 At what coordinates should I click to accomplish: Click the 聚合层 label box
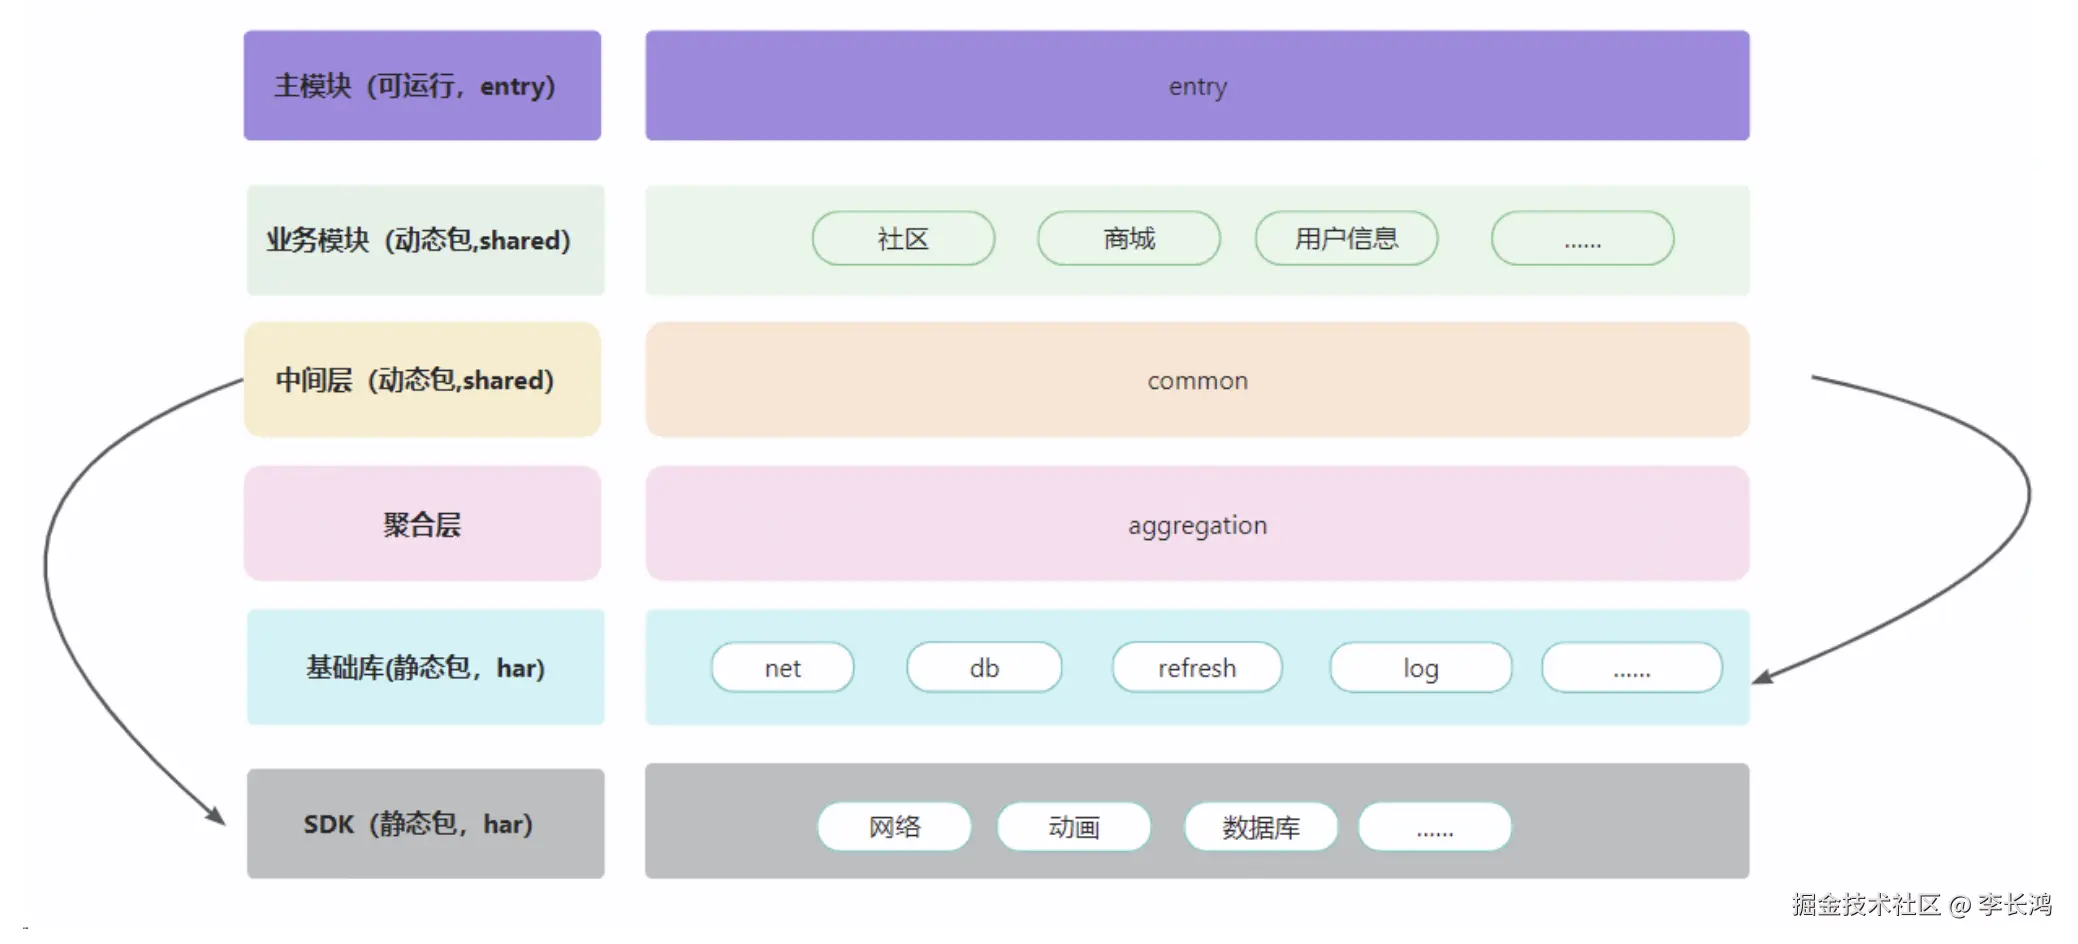click(422, 524)
